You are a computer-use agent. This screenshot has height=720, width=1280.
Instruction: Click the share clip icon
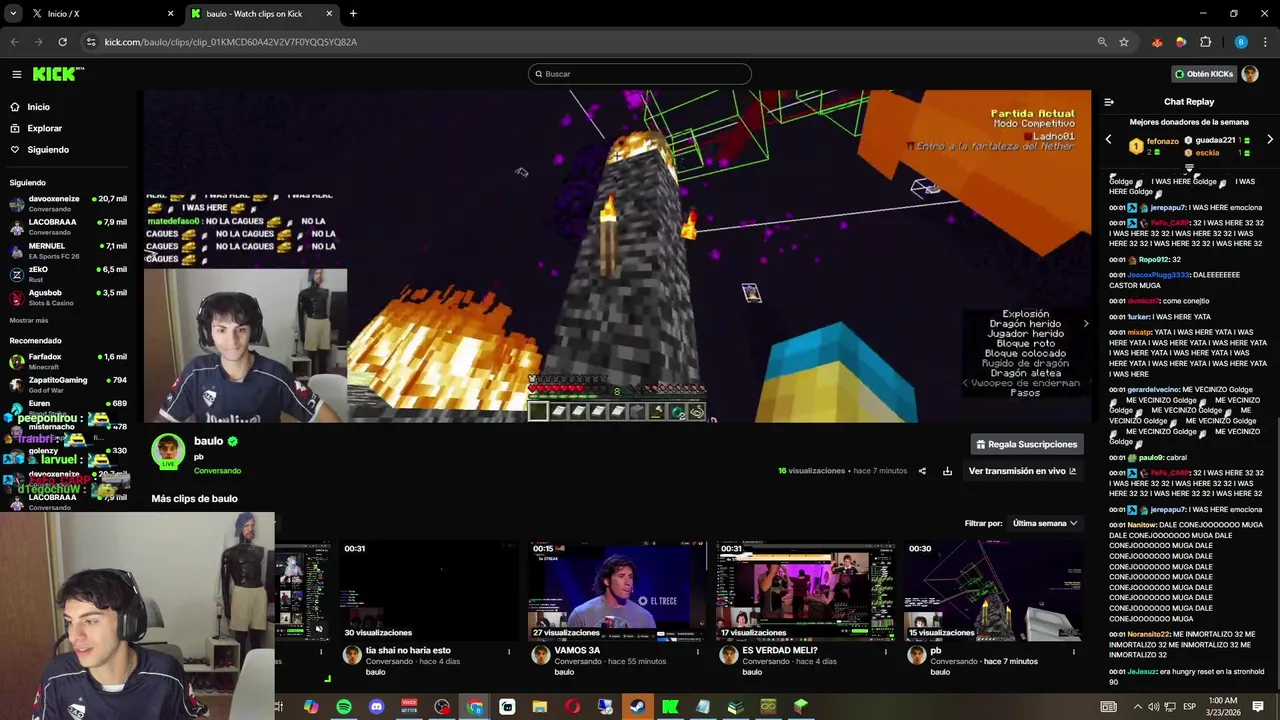(x=922, y=471)
